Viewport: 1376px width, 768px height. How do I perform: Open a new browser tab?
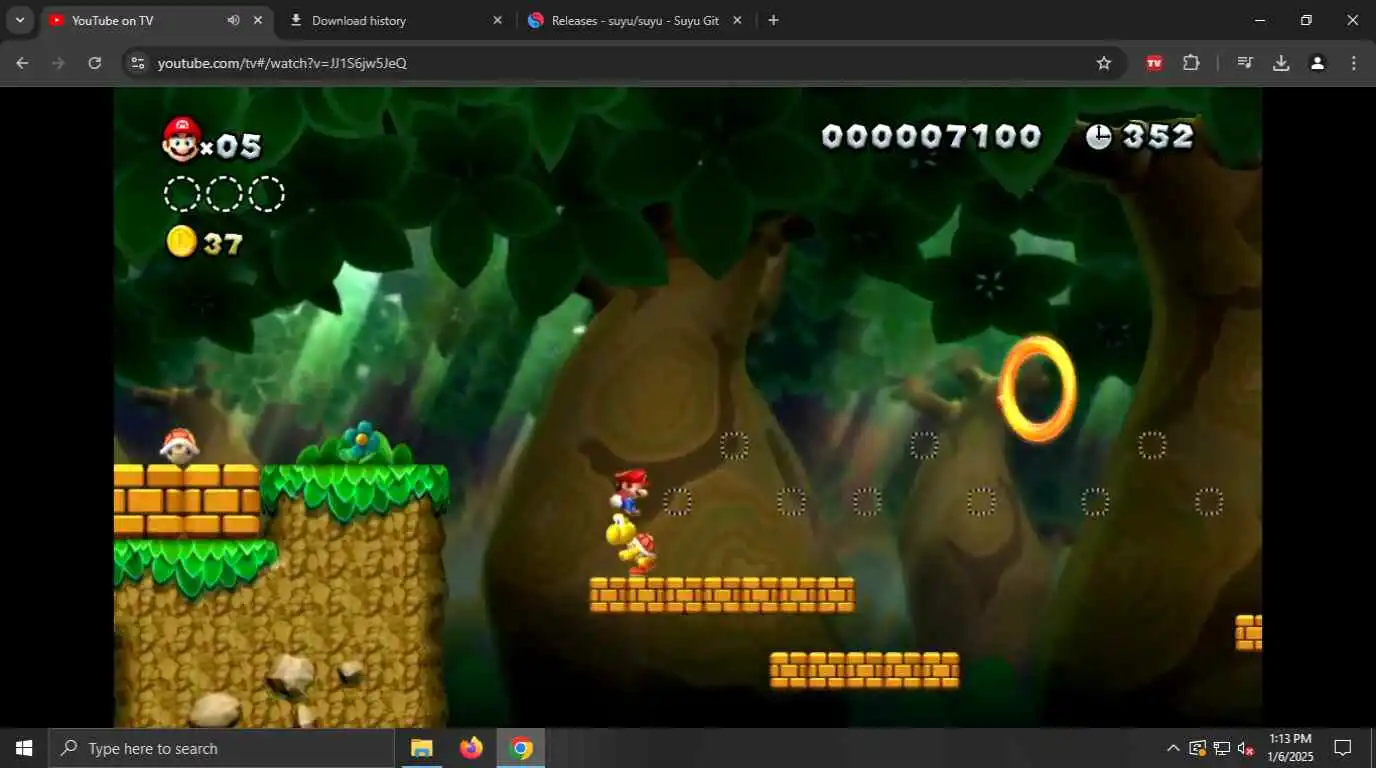[773, 20]
